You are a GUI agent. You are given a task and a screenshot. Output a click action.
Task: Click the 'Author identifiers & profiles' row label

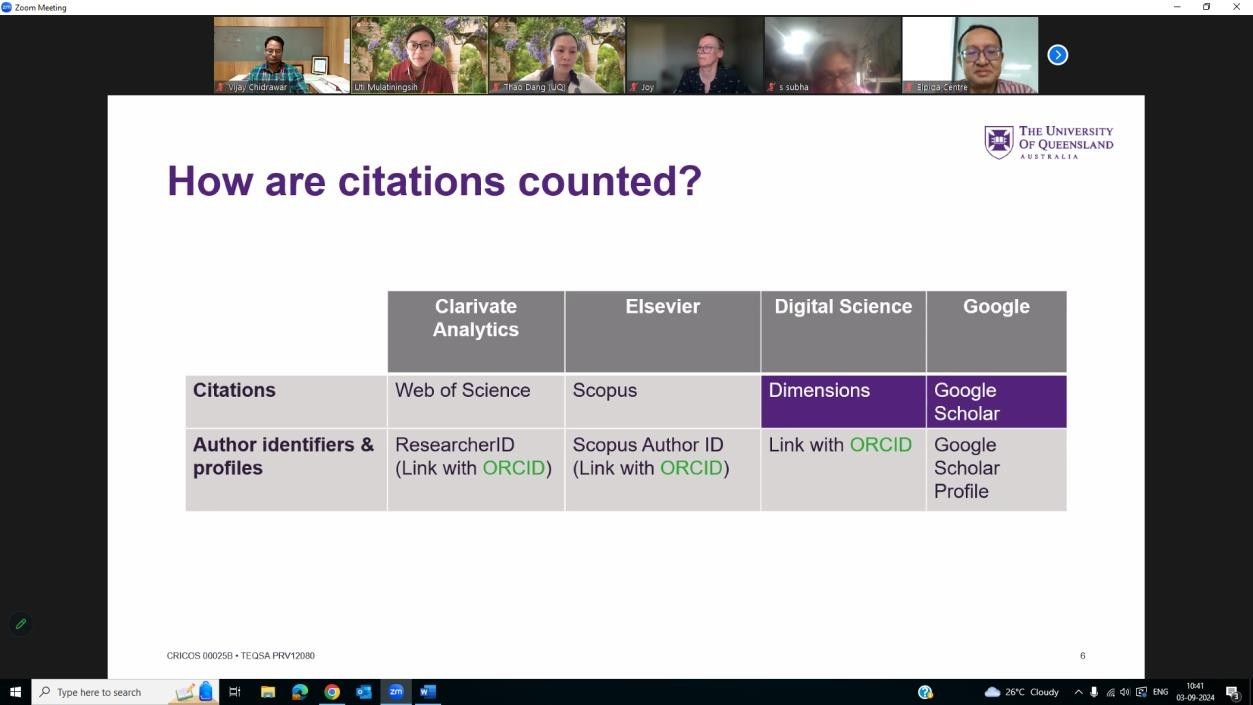tap(286, 469)
